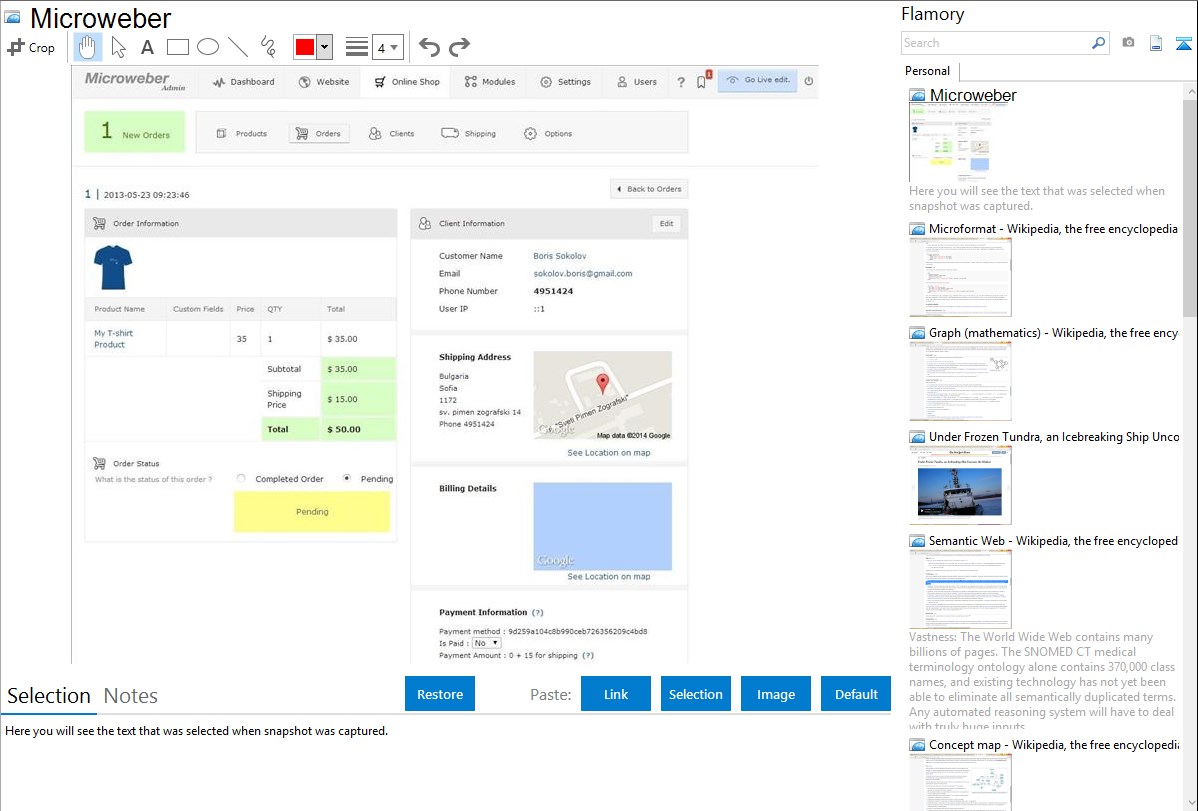Click the Paste Link button
The image size is (1198, 811).
click(x=616, y=694)
